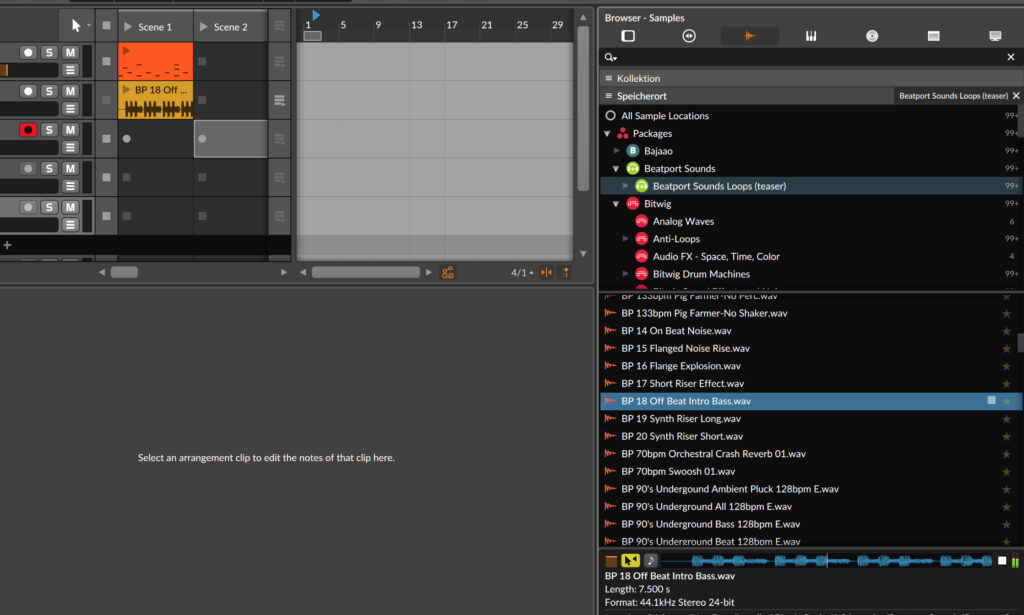Star the BP 14 On Beat Noise.wav sample
Image resolution: width=1024 pixels, height=615 pixels.
tap(1006, 331)
